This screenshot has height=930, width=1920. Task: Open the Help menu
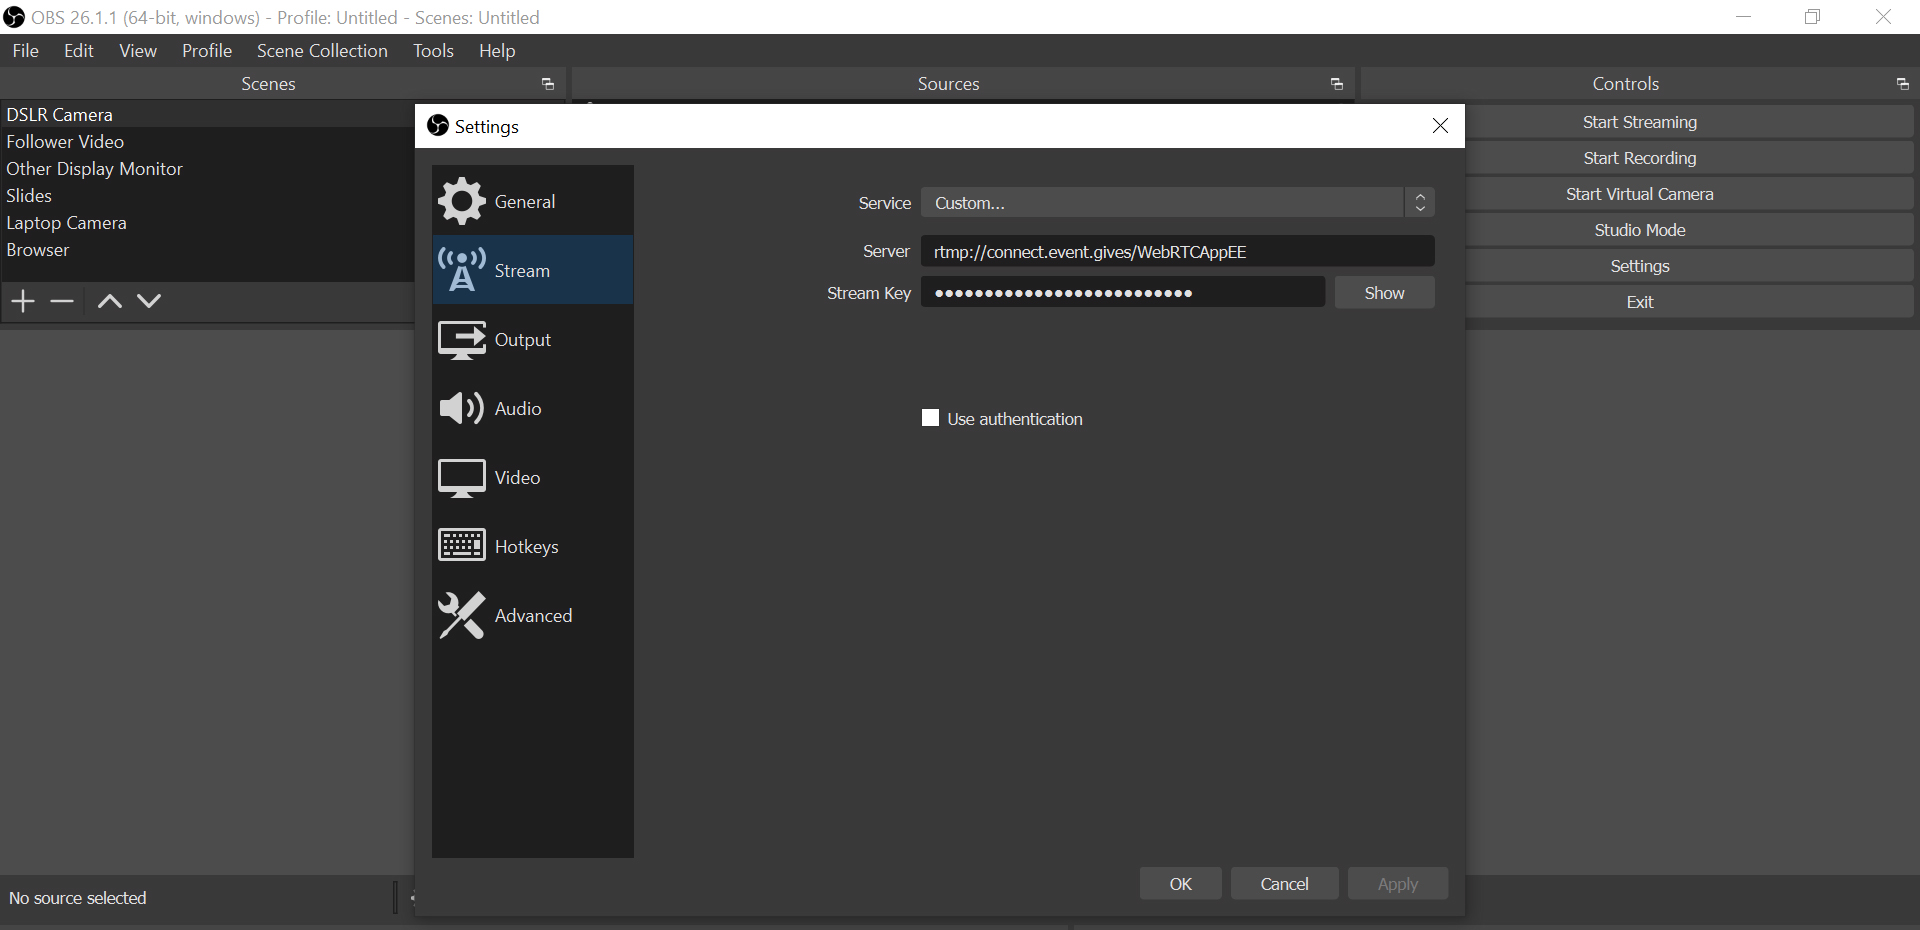point(497,51)
